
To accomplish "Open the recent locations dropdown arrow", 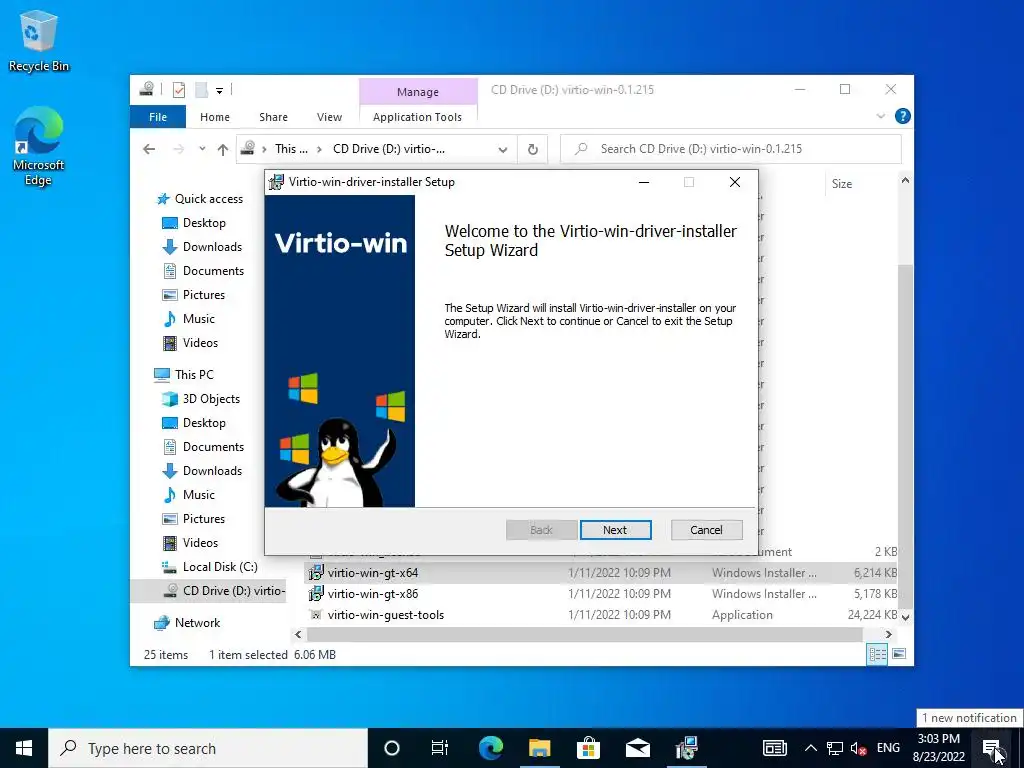I will coord(202,149).
